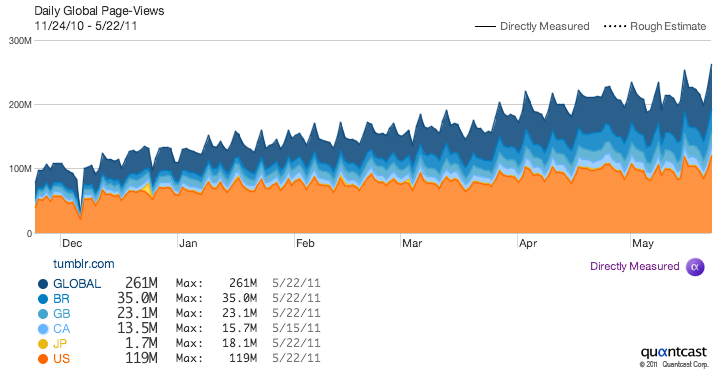Click the Directly Measured solid line legend
725x380 pixels.
pos(532,26)
